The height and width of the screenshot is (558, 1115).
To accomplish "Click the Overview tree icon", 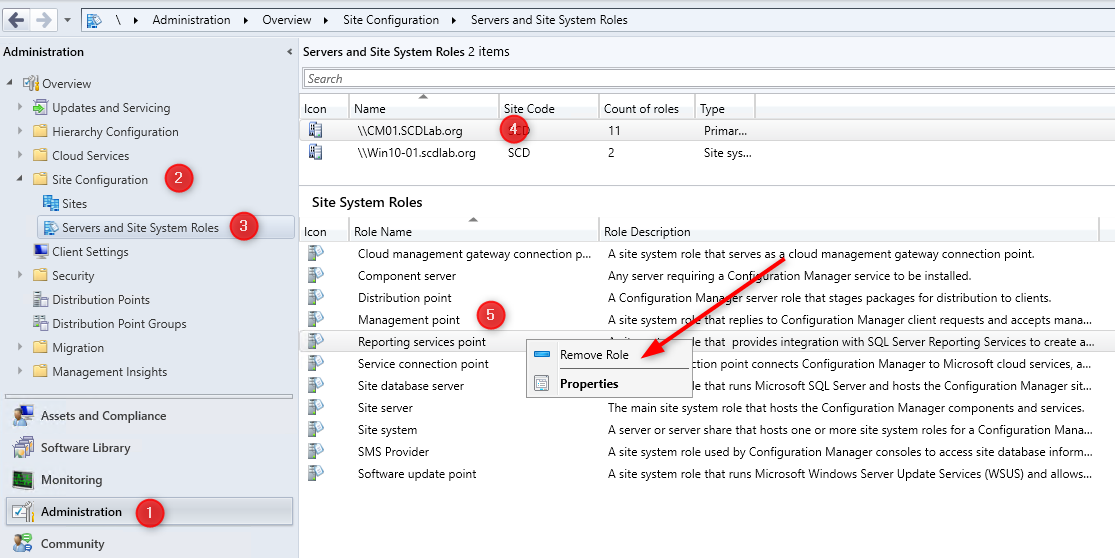I will (31, 83).
